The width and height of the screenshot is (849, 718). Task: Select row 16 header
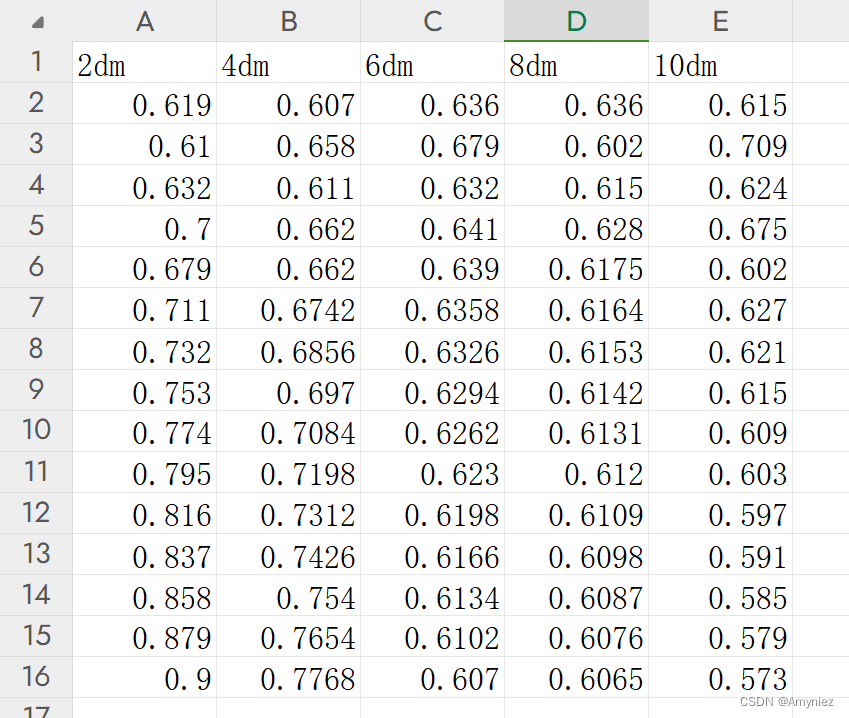(36, 677)
